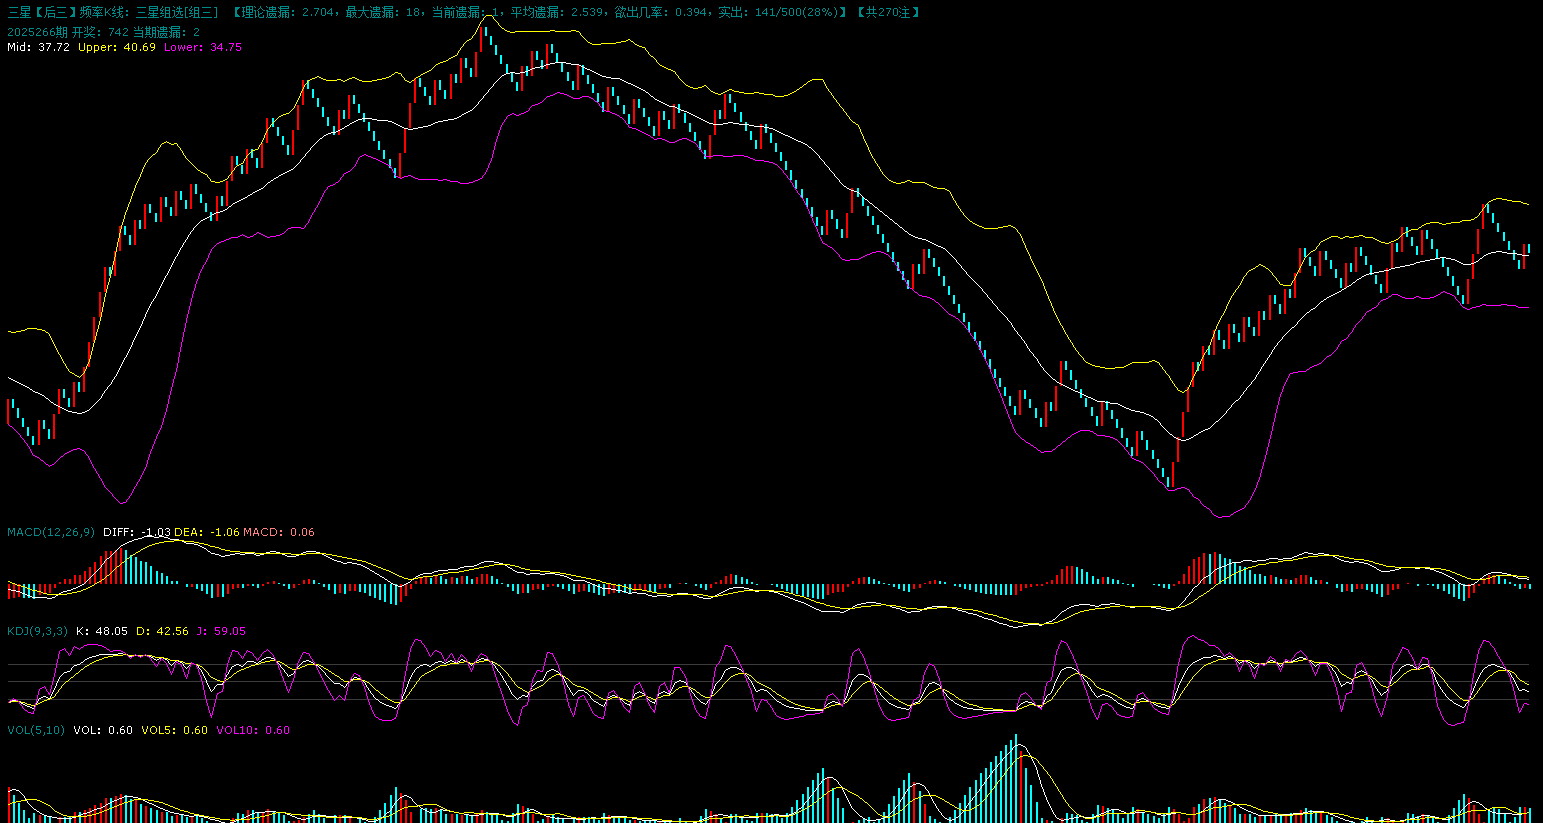Select the magenta Lower: 34.75 readout
1543x823 pixels.
click(x=203, y=47)
